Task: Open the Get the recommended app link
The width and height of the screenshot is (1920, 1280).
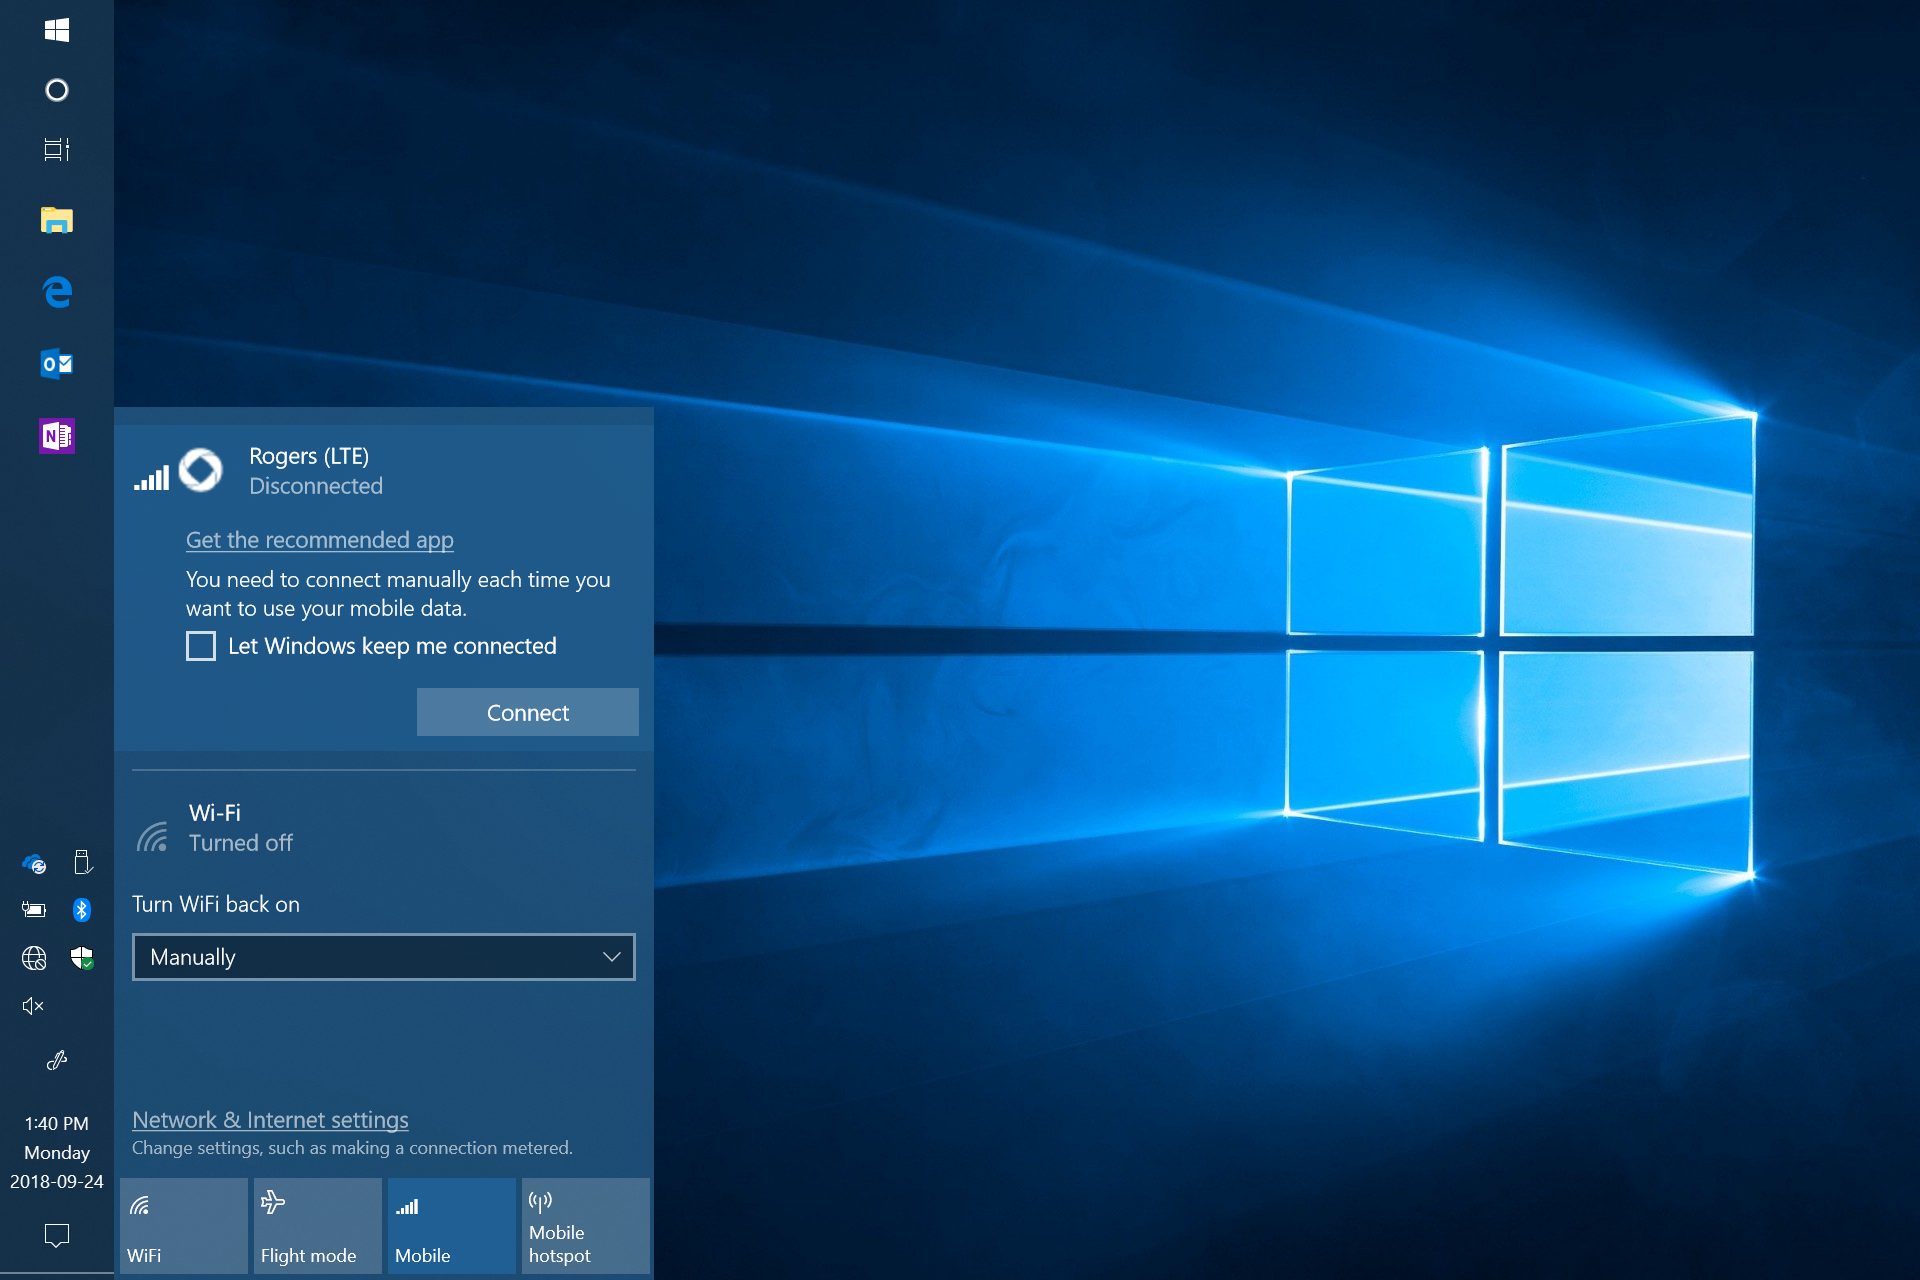Action: pyautogui.click(x=320, y=540)
